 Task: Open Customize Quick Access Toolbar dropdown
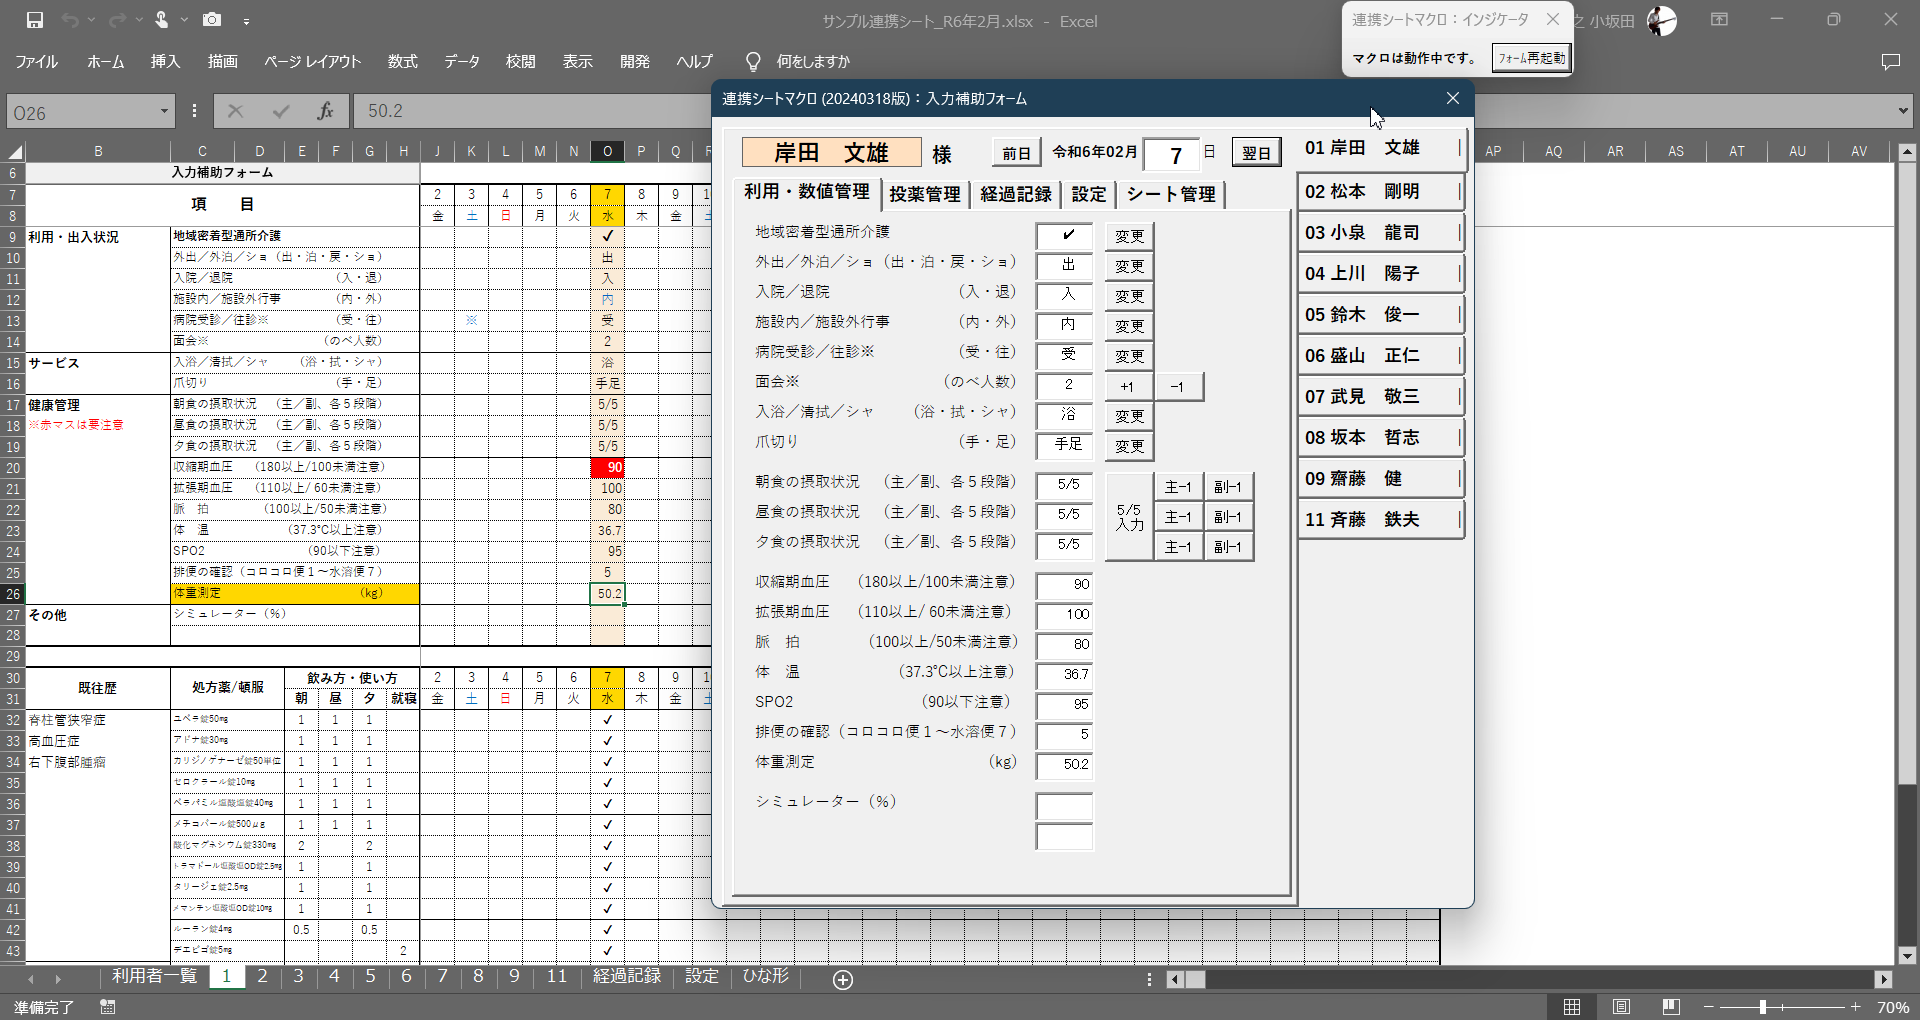246,20
